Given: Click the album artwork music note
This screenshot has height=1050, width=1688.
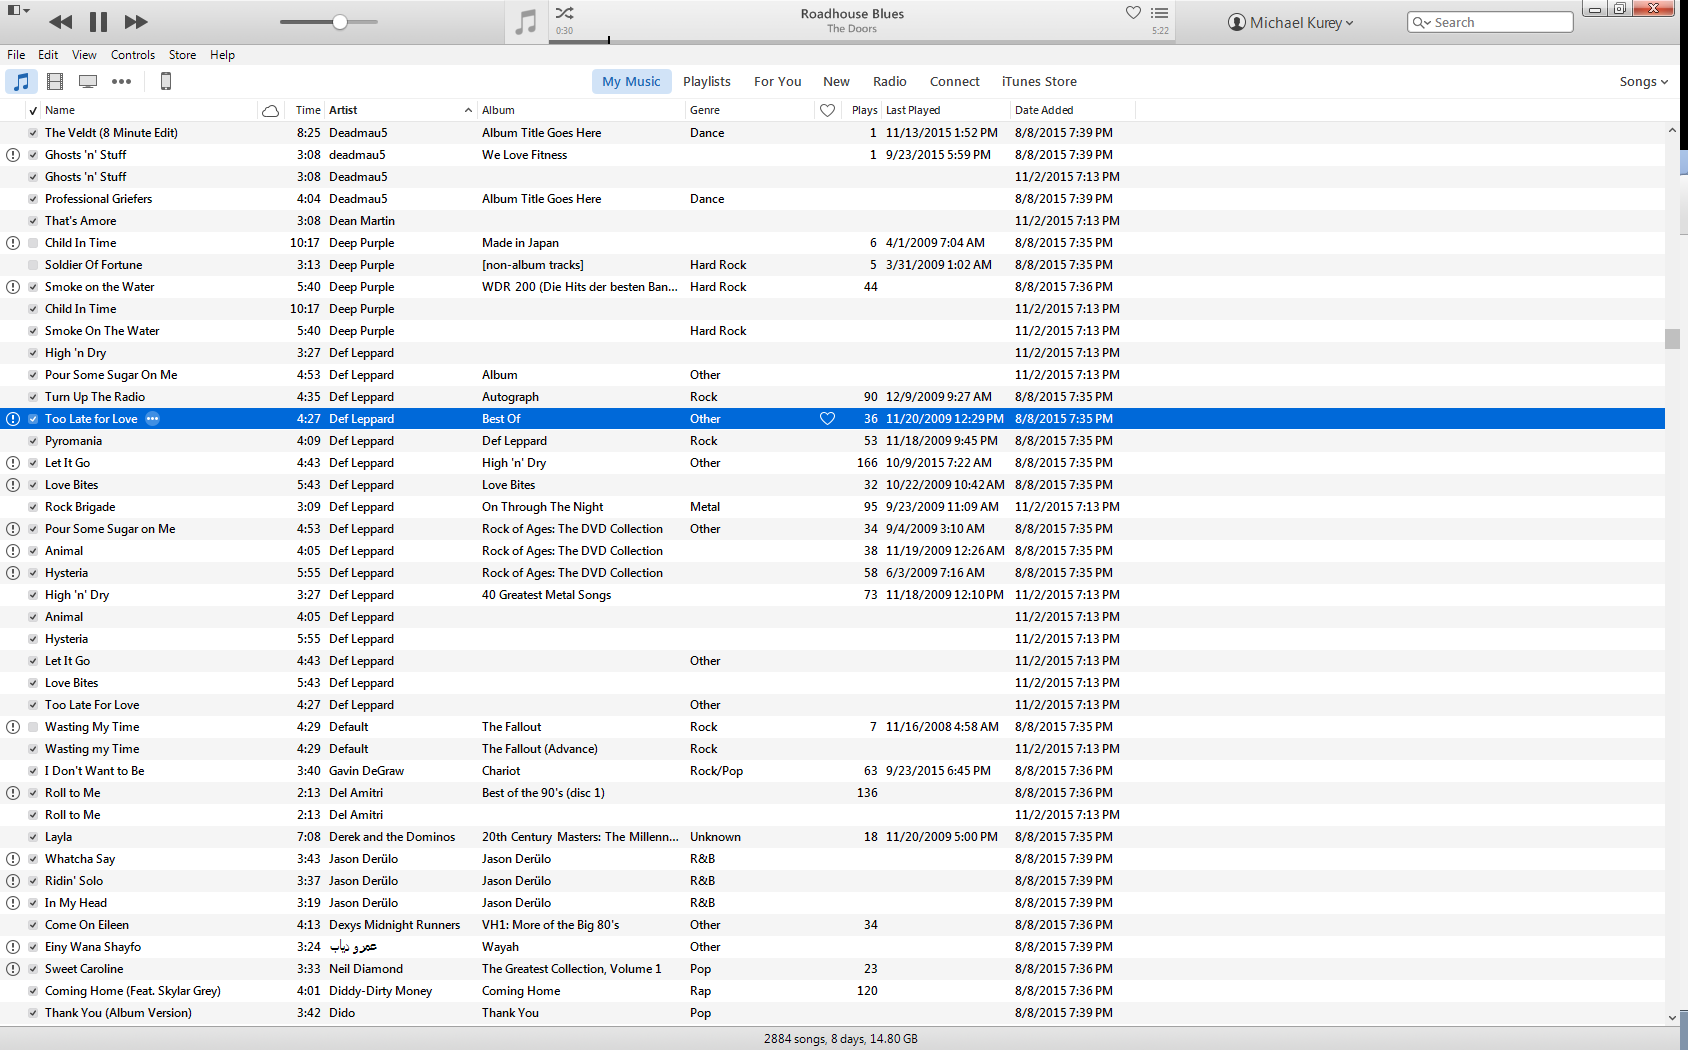Looking at the screenshot, I should [526, 22].
